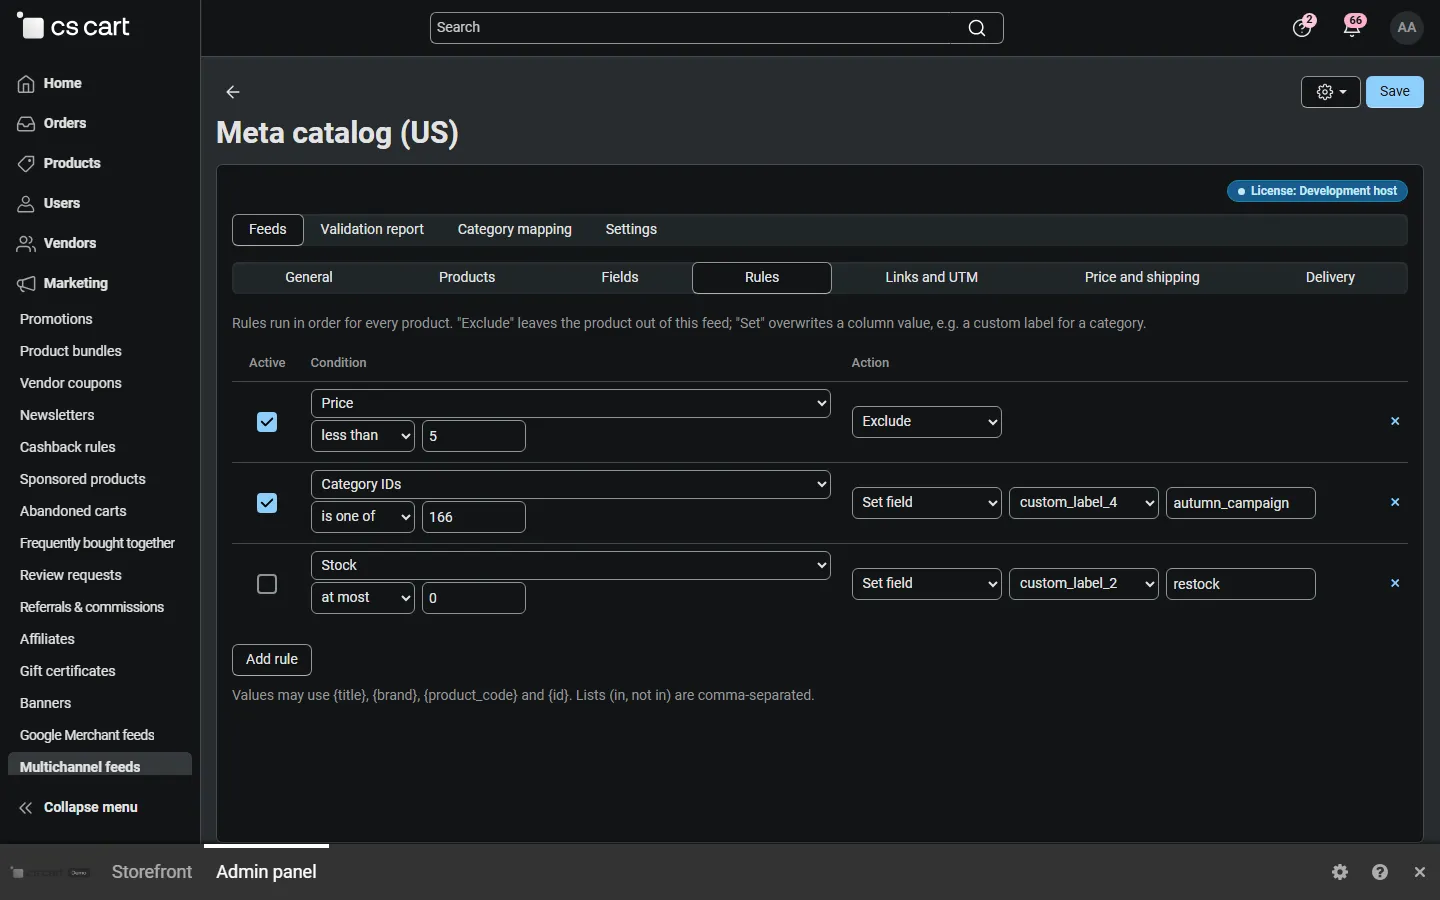
Task: Open the Price condition dropdown
Action: (571, 403)
